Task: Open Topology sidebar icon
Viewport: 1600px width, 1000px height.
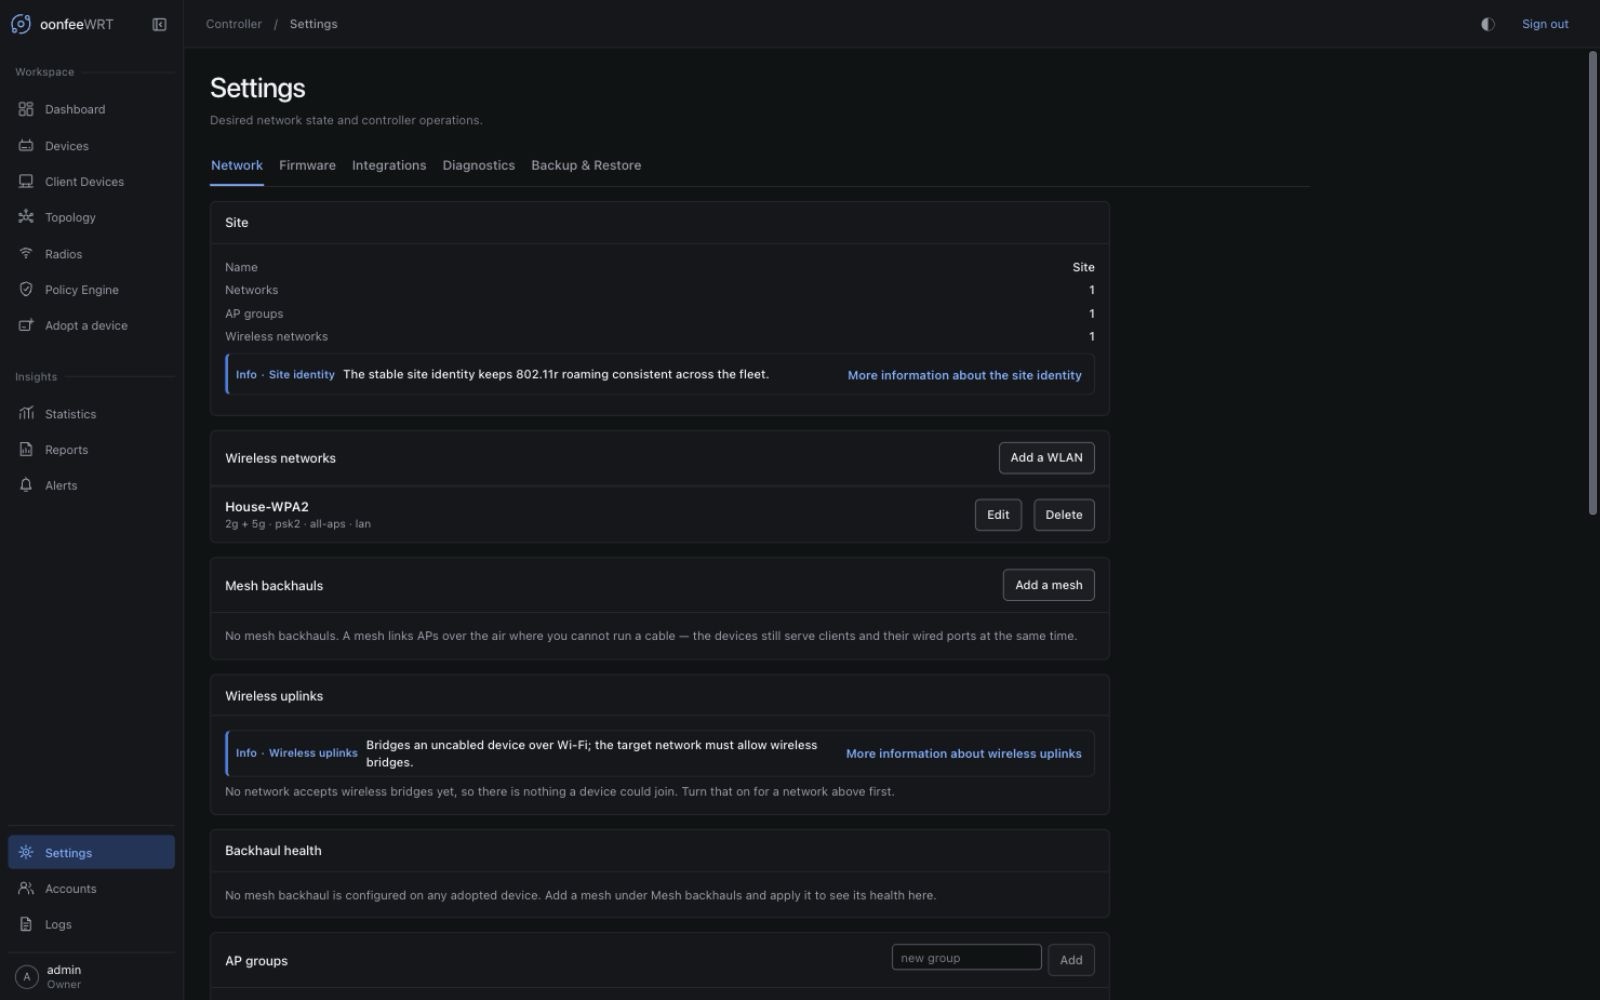Action: 26,217
